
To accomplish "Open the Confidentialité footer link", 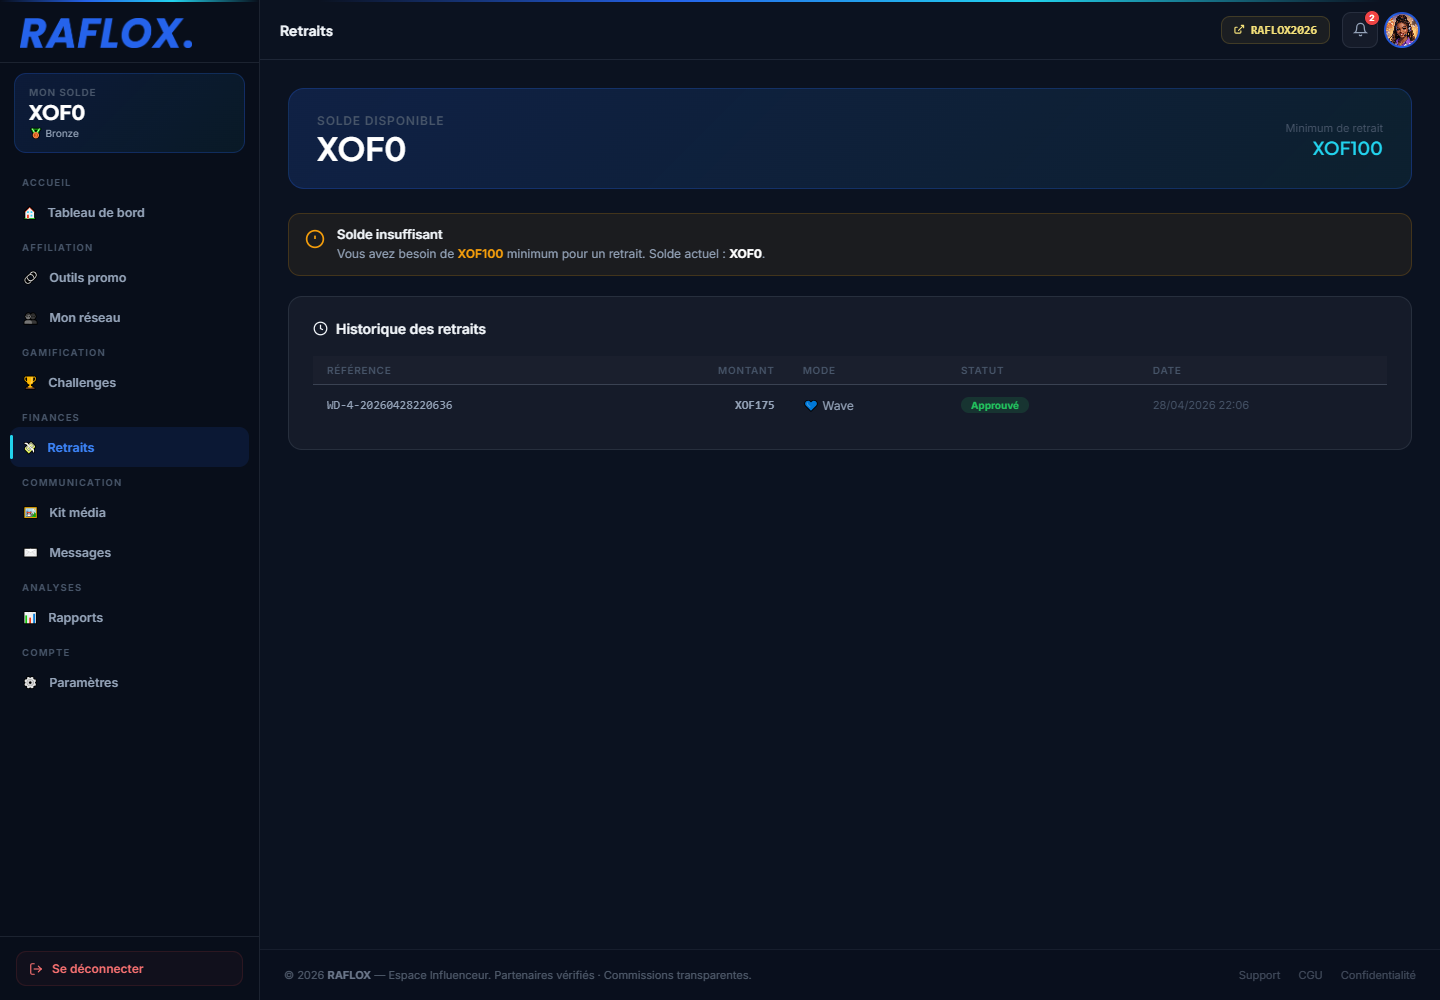I will 1378,975.
